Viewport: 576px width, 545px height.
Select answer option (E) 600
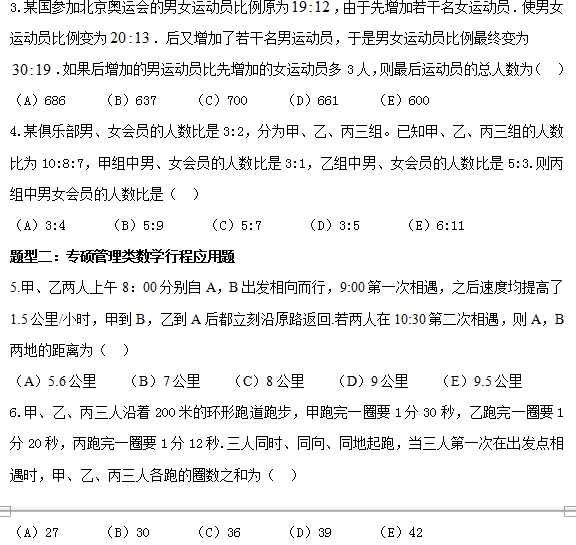(404, 100)
